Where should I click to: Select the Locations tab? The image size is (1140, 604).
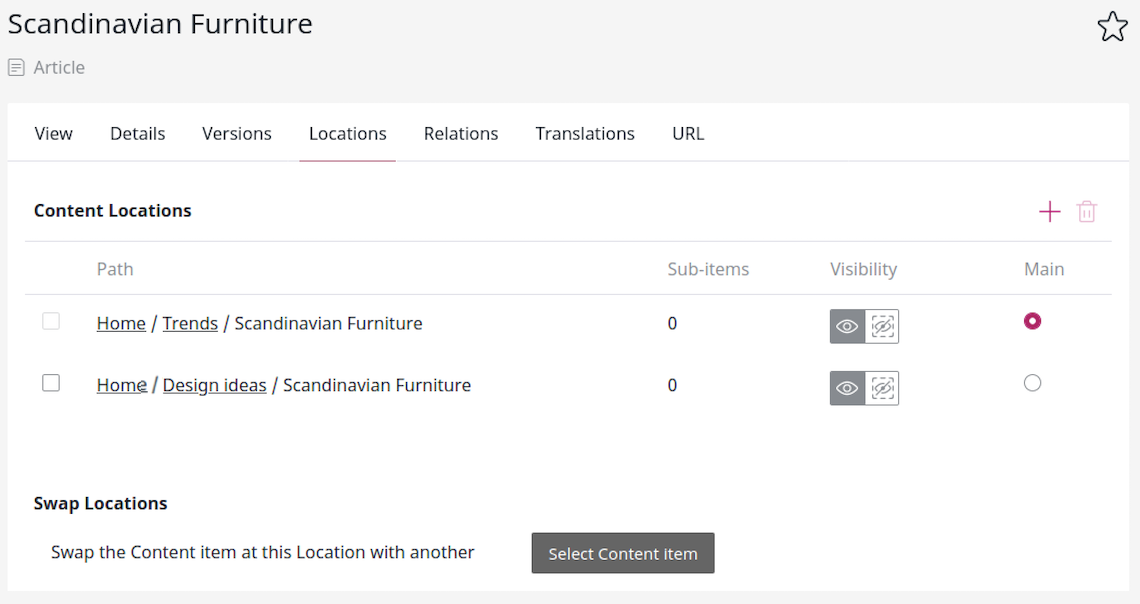point(348,134)
